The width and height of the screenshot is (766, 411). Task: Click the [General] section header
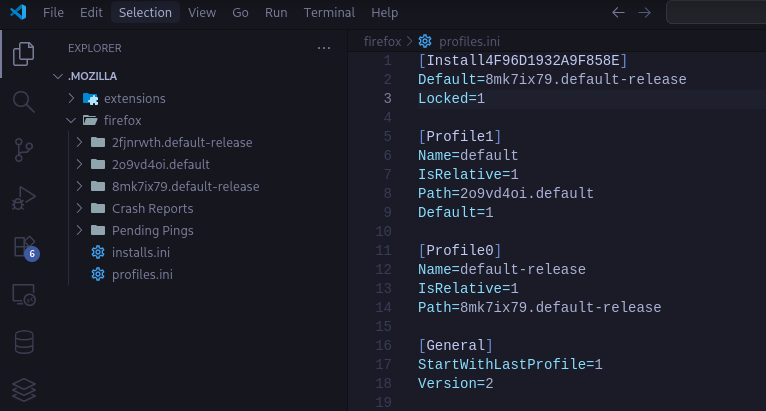coord(455,346)
